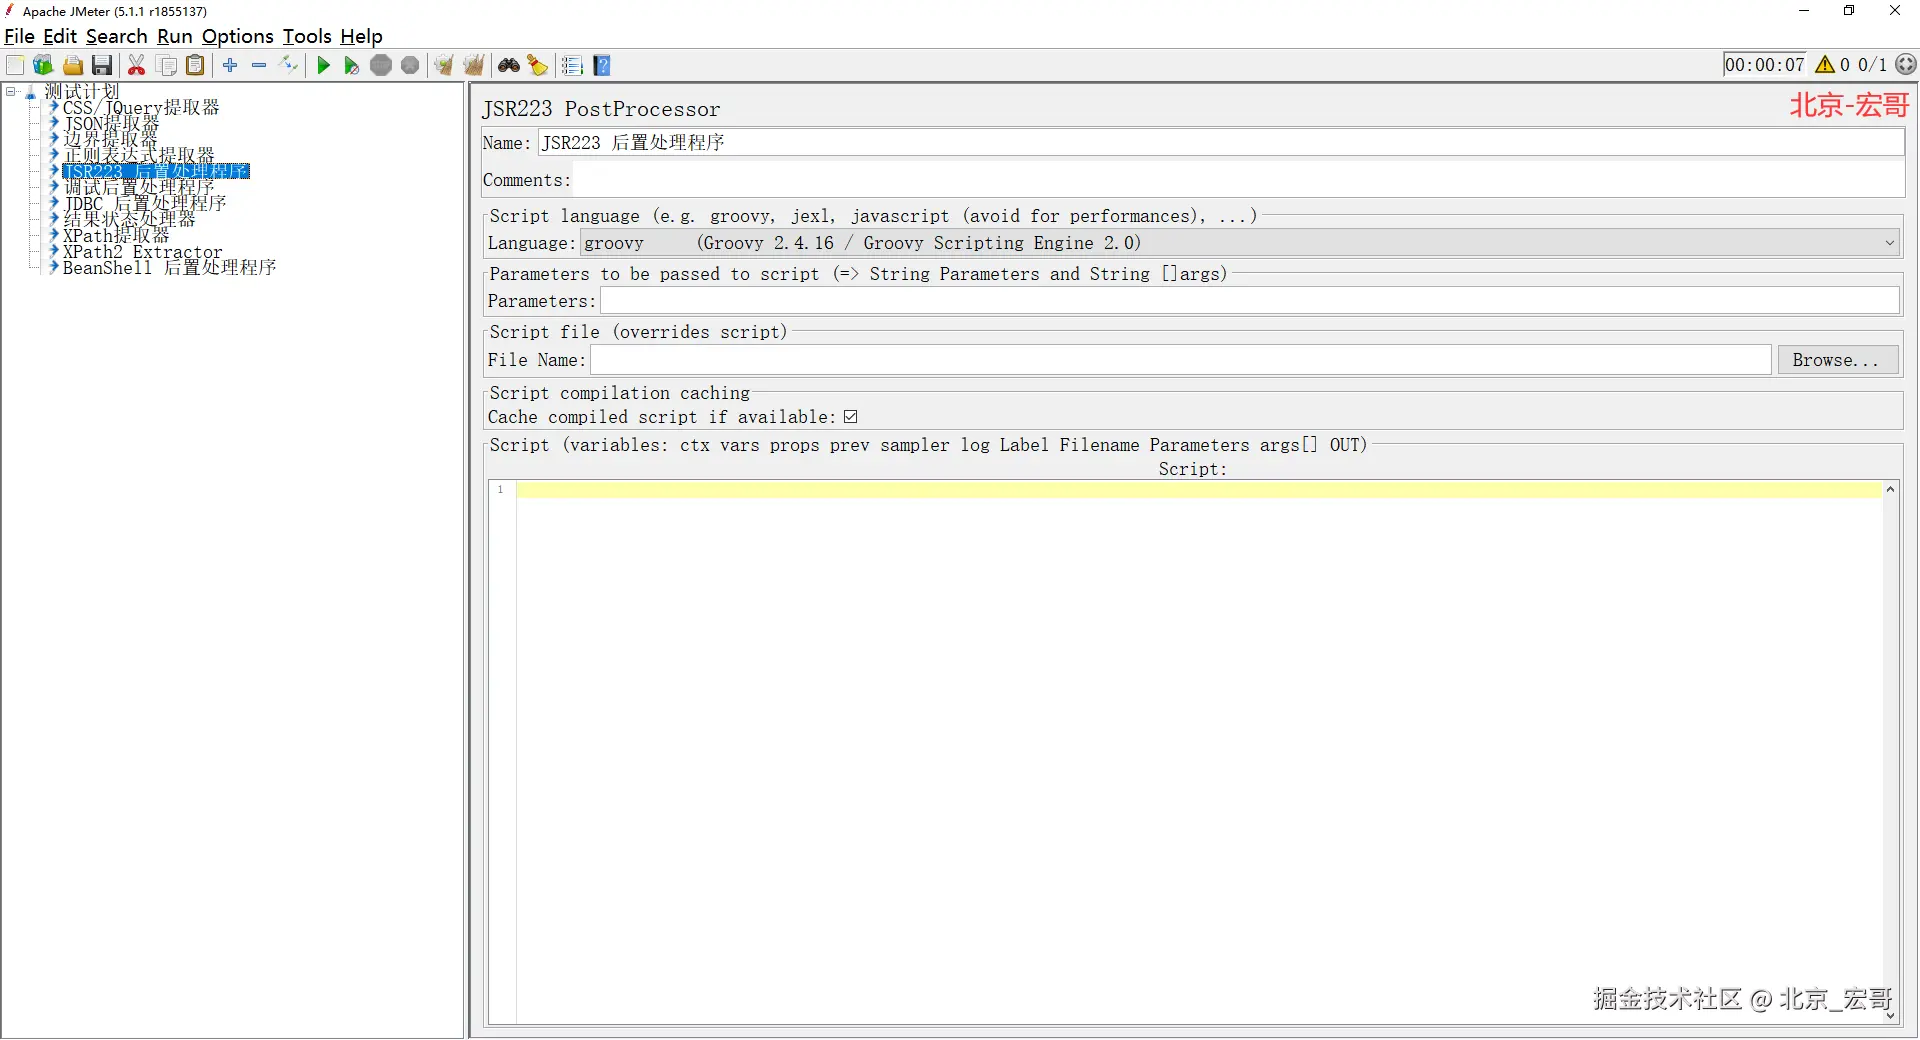Click the Browse... button
1920x1040 pixels.
(1837, 360)
